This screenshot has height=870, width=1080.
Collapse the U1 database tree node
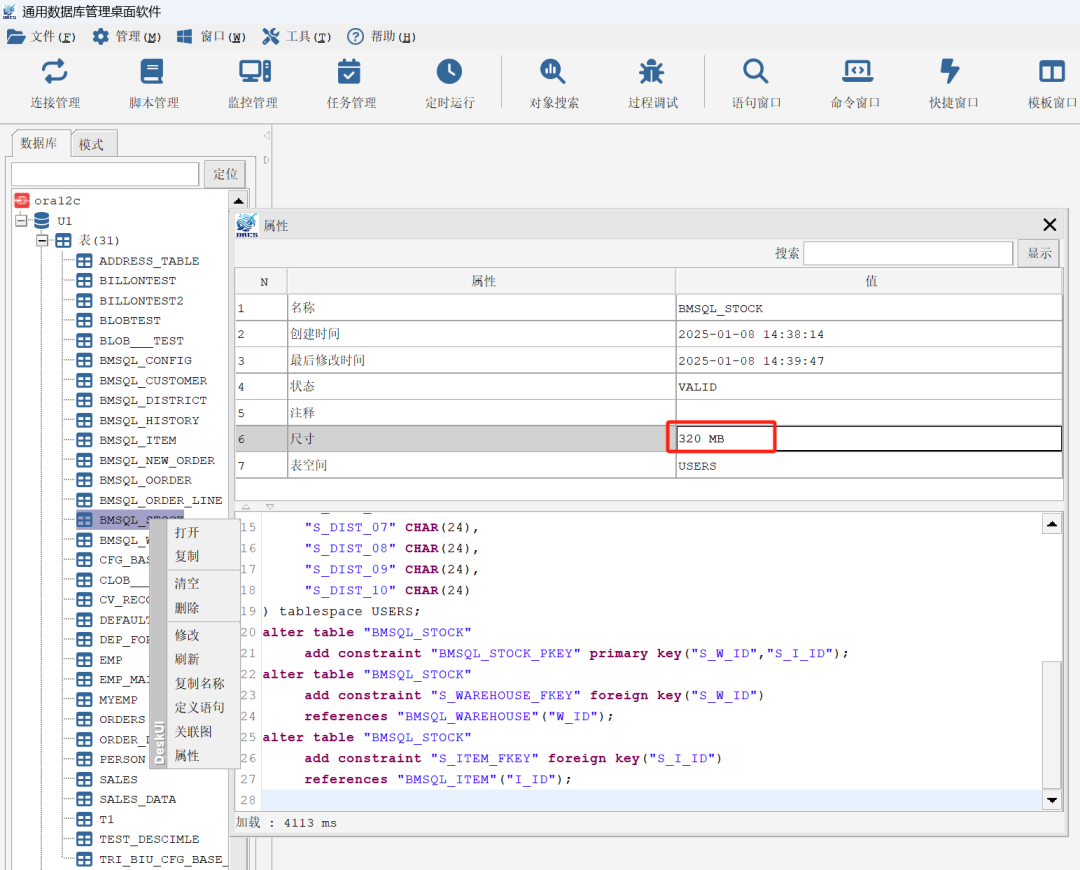tap(20, 221)
